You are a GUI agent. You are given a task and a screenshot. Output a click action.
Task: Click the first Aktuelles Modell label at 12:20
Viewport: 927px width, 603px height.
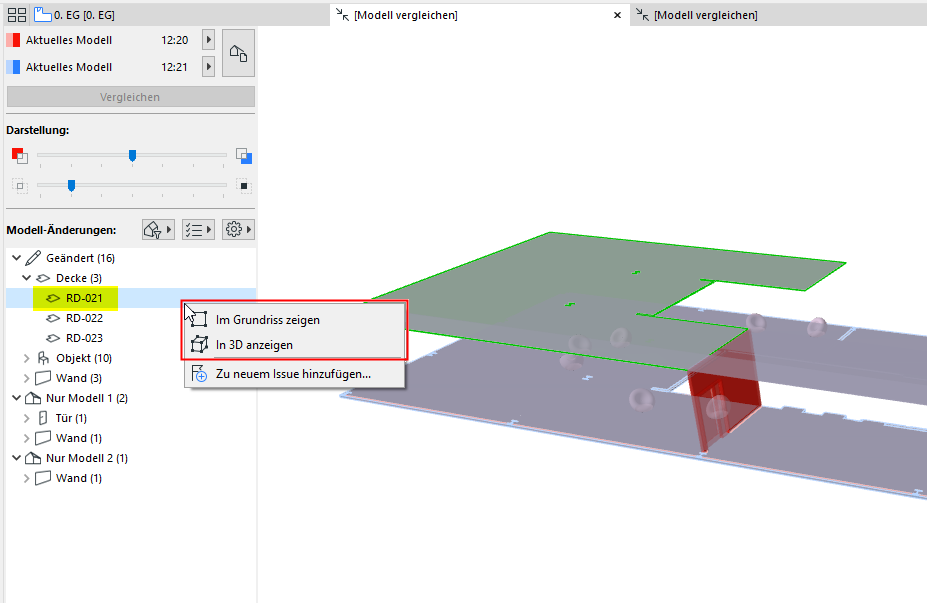[69, 40]
